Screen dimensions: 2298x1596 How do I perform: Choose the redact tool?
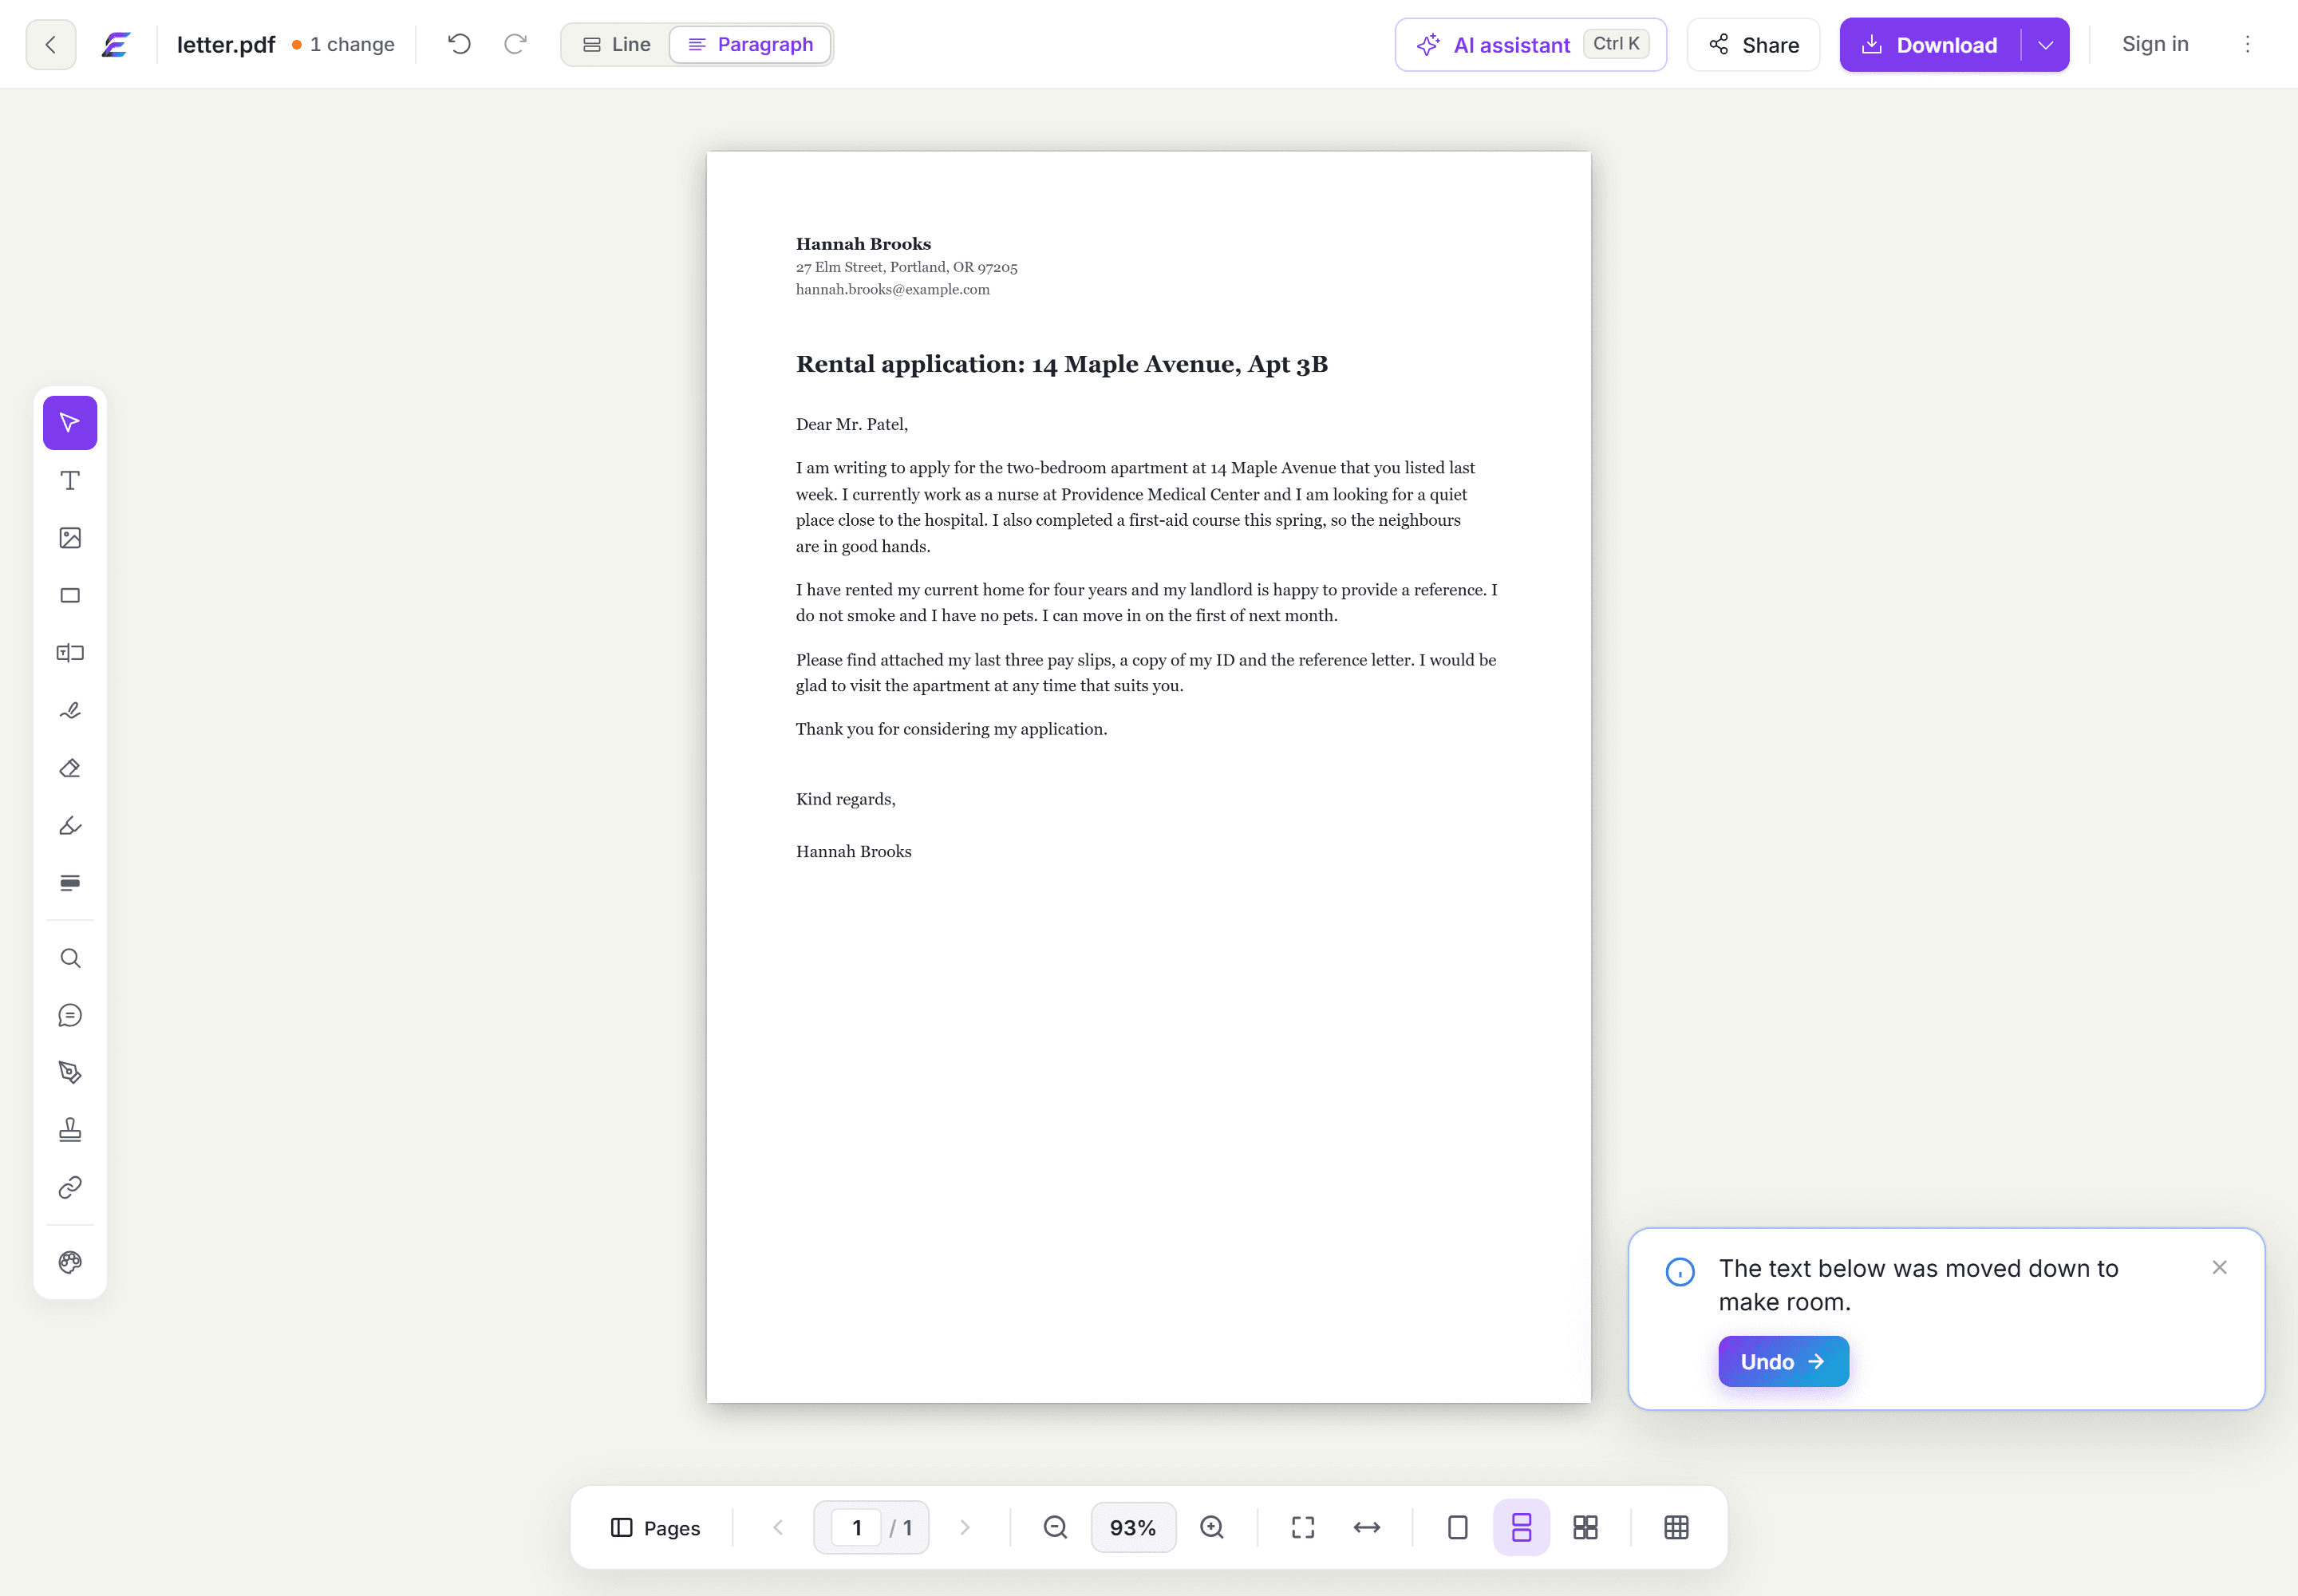70,883
